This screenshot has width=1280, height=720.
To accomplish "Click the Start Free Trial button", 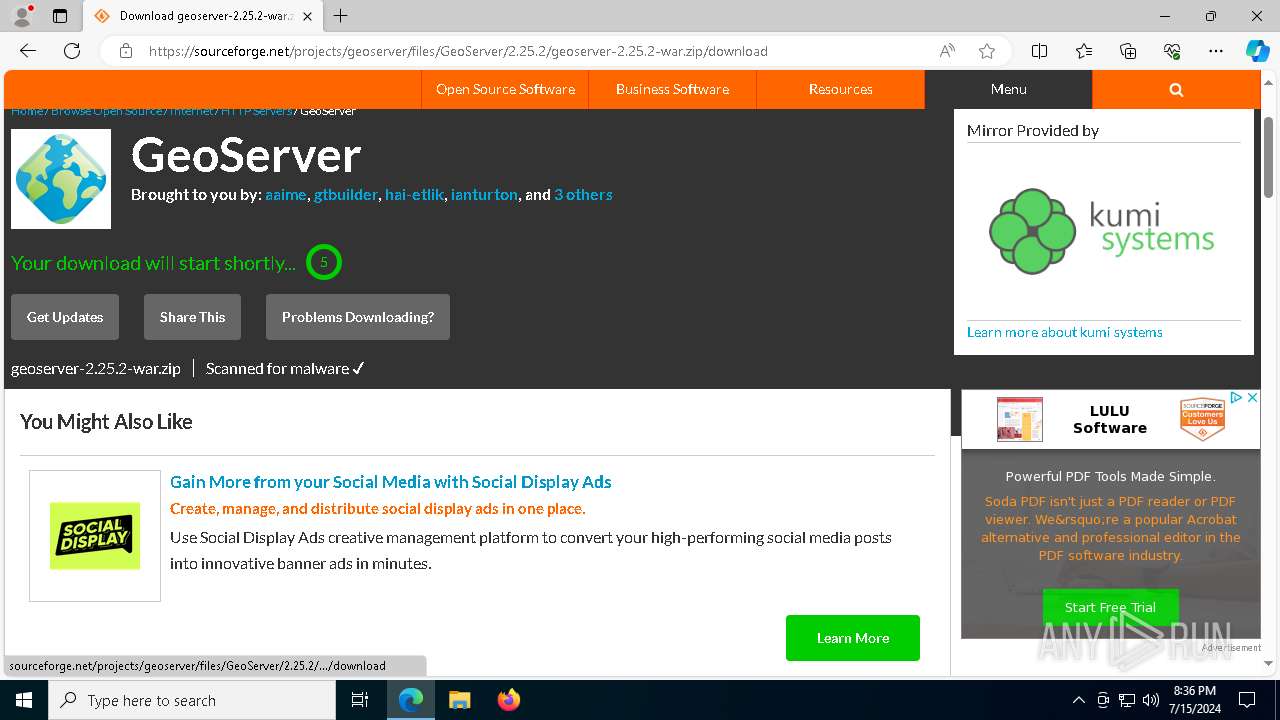I will 1110,607.
